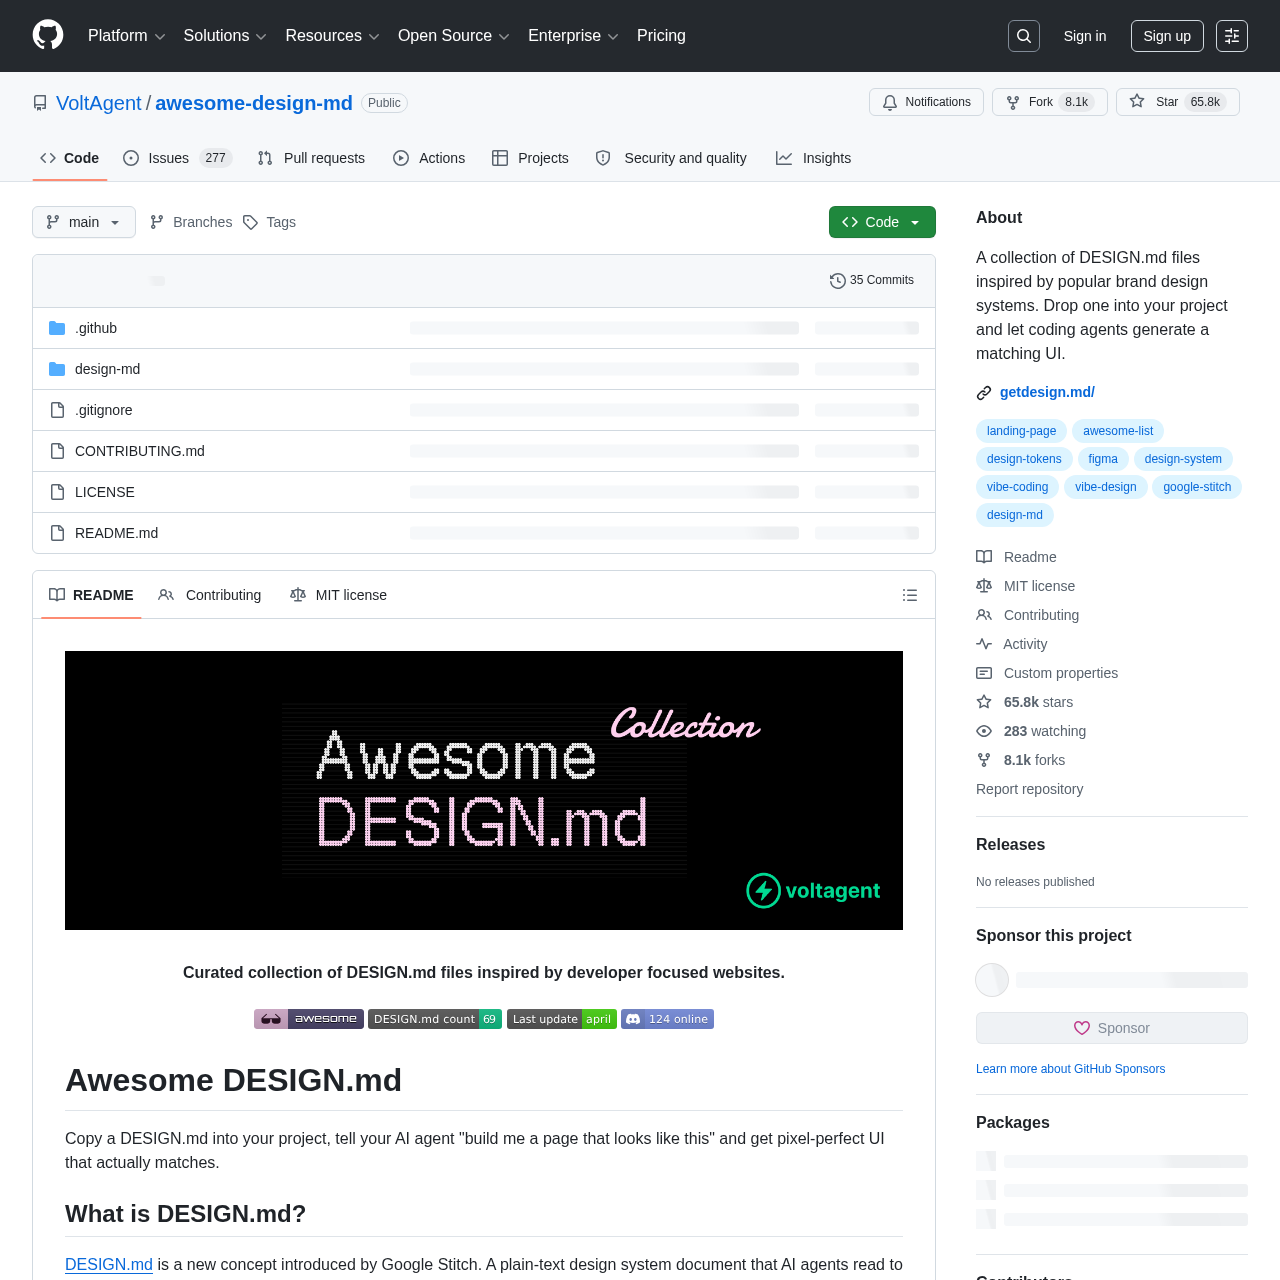
Task: Switch to the Contributing tab
Action: [209, 595]
